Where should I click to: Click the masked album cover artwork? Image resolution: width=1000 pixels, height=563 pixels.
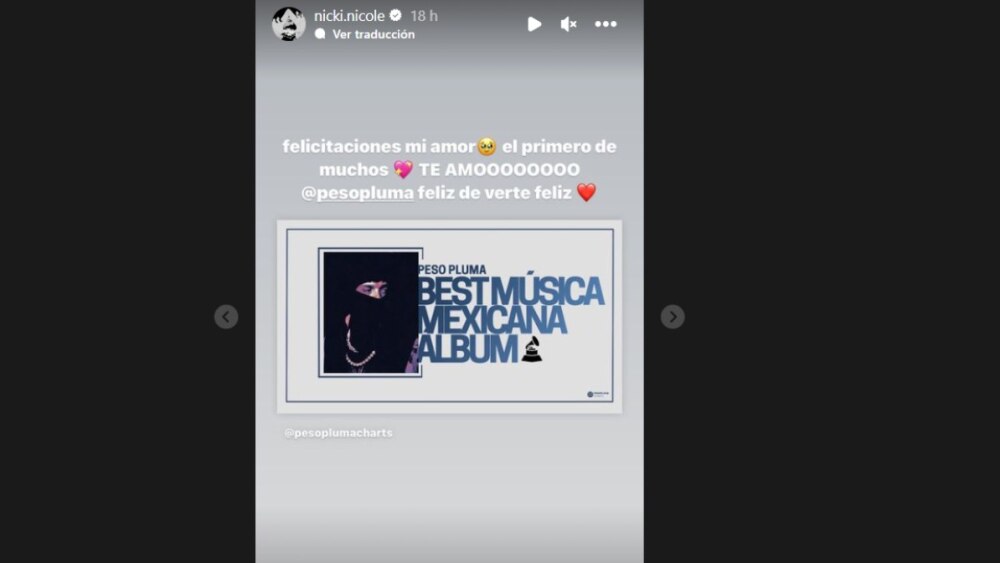[x=371, y=312]
